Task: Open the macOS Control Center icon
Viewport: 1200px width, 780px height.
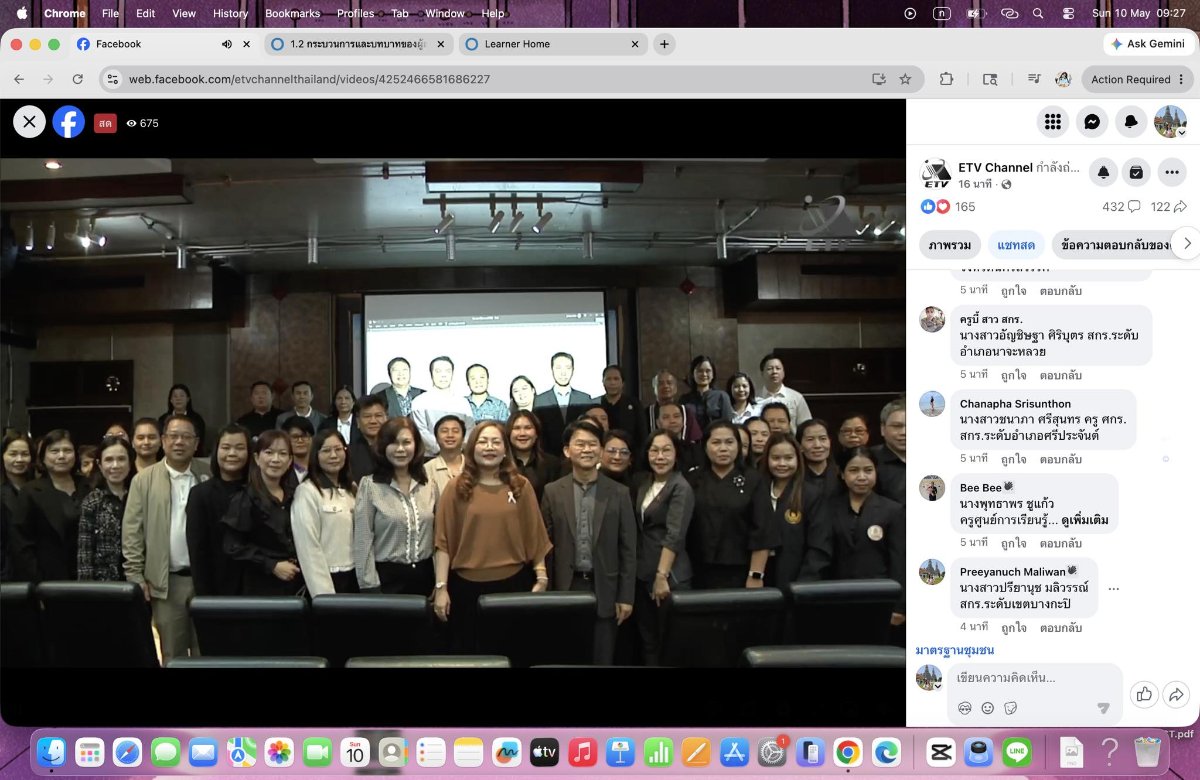Action: click(x=1068, y=13)
